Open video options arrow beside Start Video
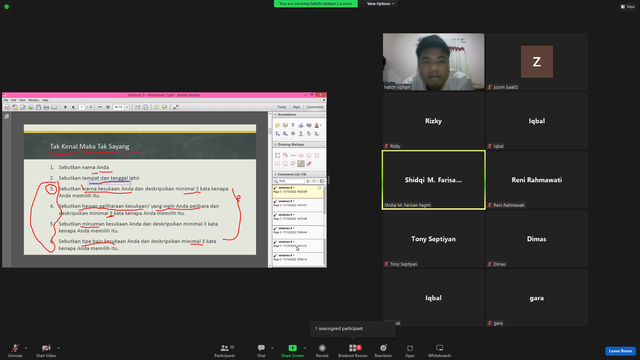This screenshot has height=360, width=640. 59,348
